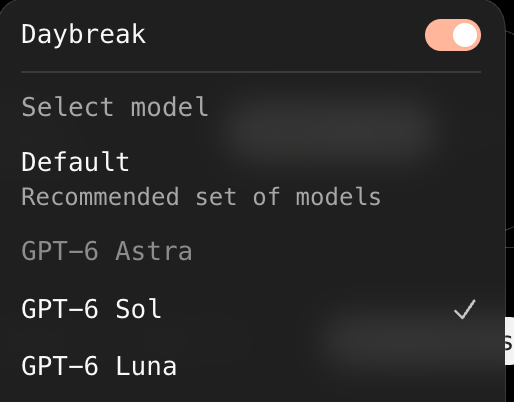Choose the GPT-6 Sol model
This screenshot has height=402, width=514.
point(251,309)
